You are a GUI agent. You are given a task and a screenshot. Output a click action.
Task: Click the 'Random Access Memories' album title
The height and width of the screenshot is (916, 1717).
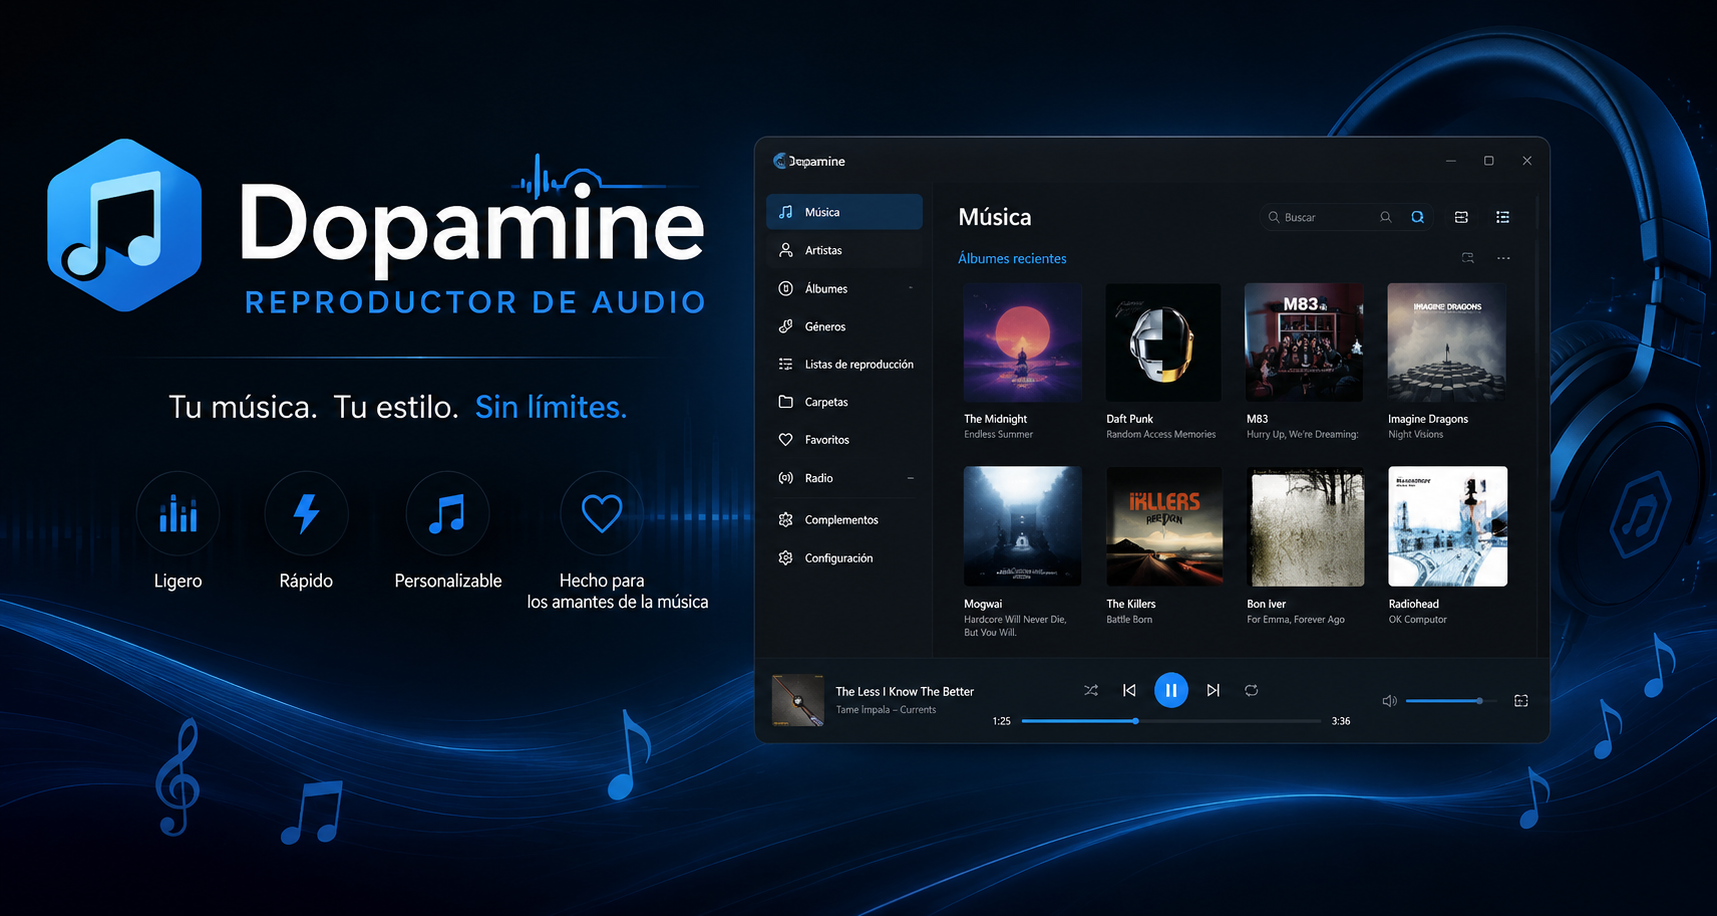click(x=1161, y=434)
